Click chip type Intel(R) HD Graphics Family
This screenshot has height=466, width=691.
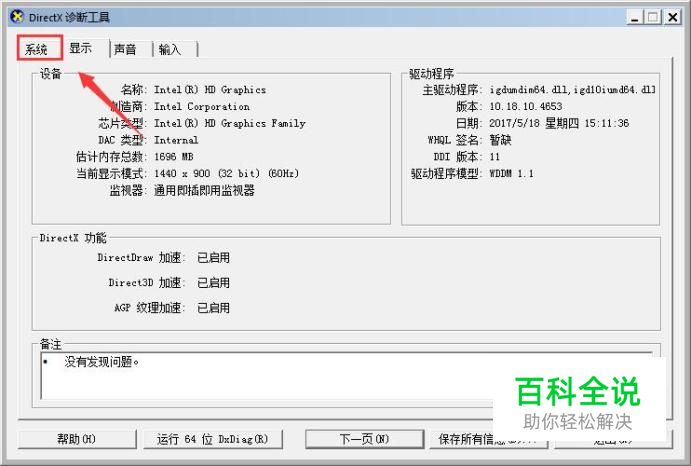[x=230, y=123]
